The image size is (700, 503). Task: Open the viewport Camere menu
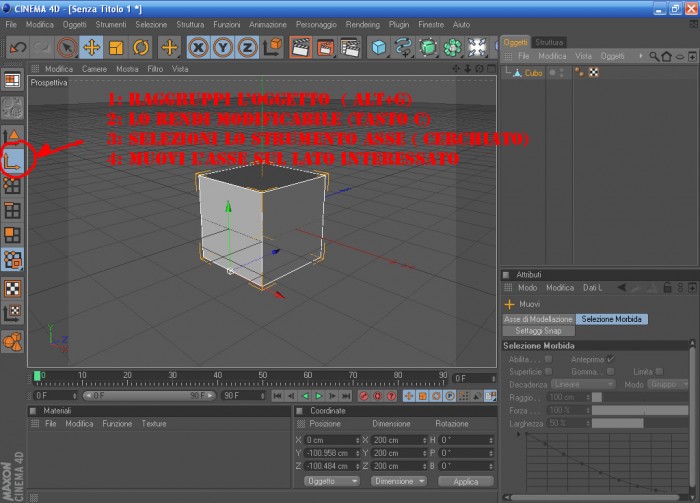click(94, 69)
